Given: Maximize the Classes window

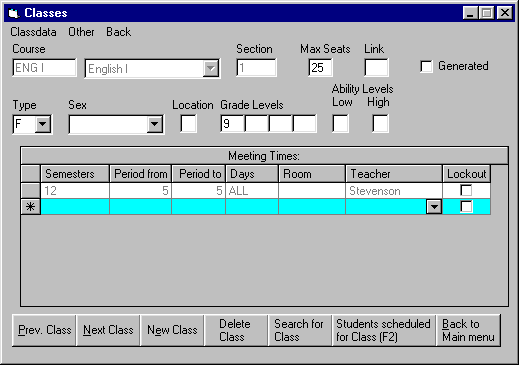Looking at the screenshot, I should tap(486, 13).
